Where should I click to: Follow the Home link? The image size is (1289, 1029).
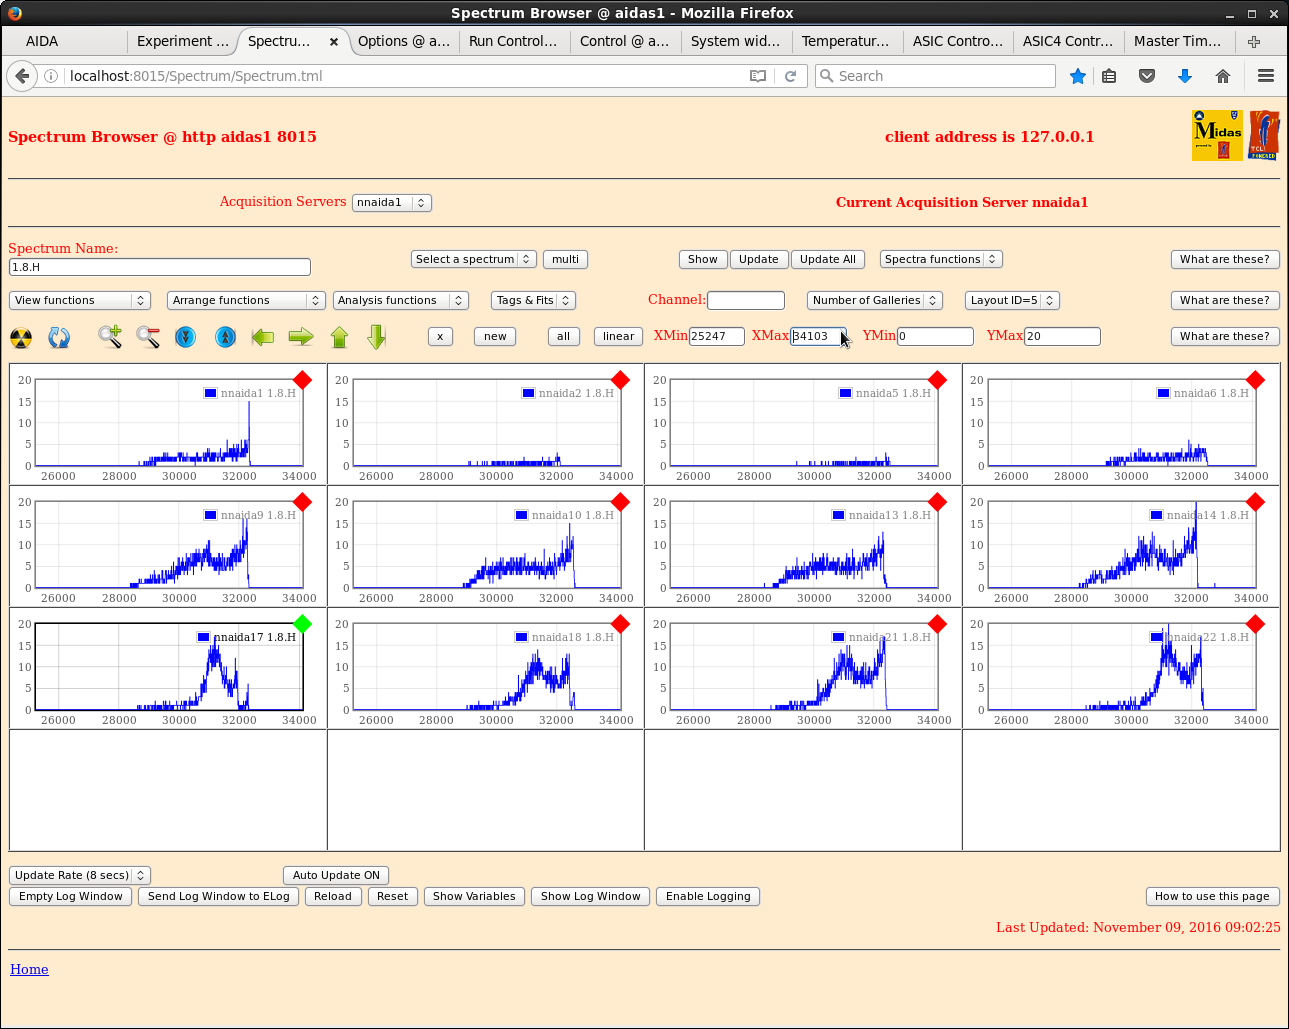(29, 969)
